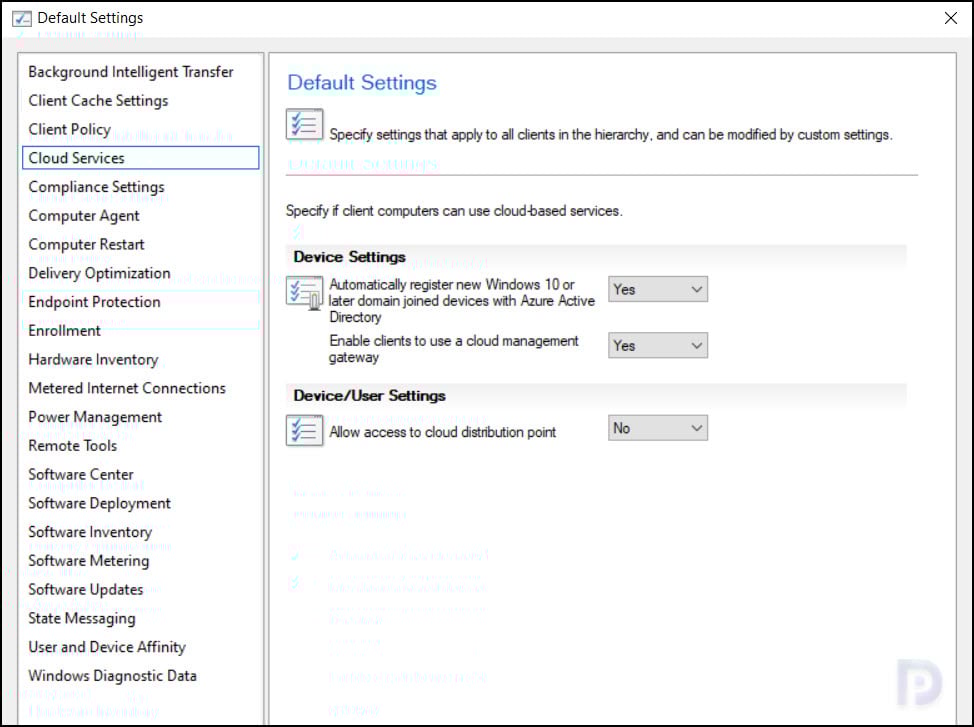Screen dimensions: 974x727
Task: Click 'Automatically register new Windows 10' label
Action: [x=462, y=301]
